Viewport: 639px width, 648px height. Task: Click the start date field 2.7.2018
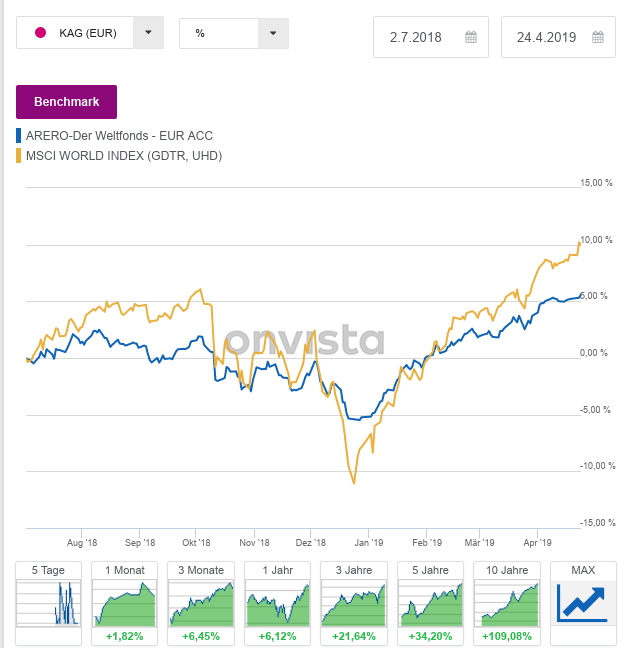pos(420,38)
